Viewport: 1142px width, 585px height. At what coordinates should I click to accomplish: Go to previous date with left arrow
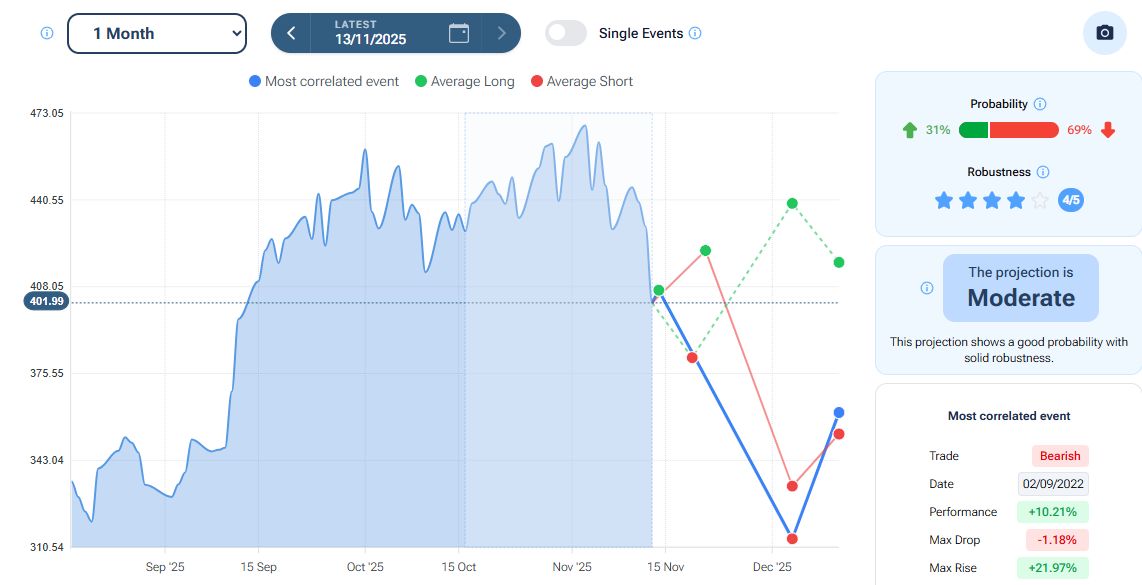pos(291,33)
